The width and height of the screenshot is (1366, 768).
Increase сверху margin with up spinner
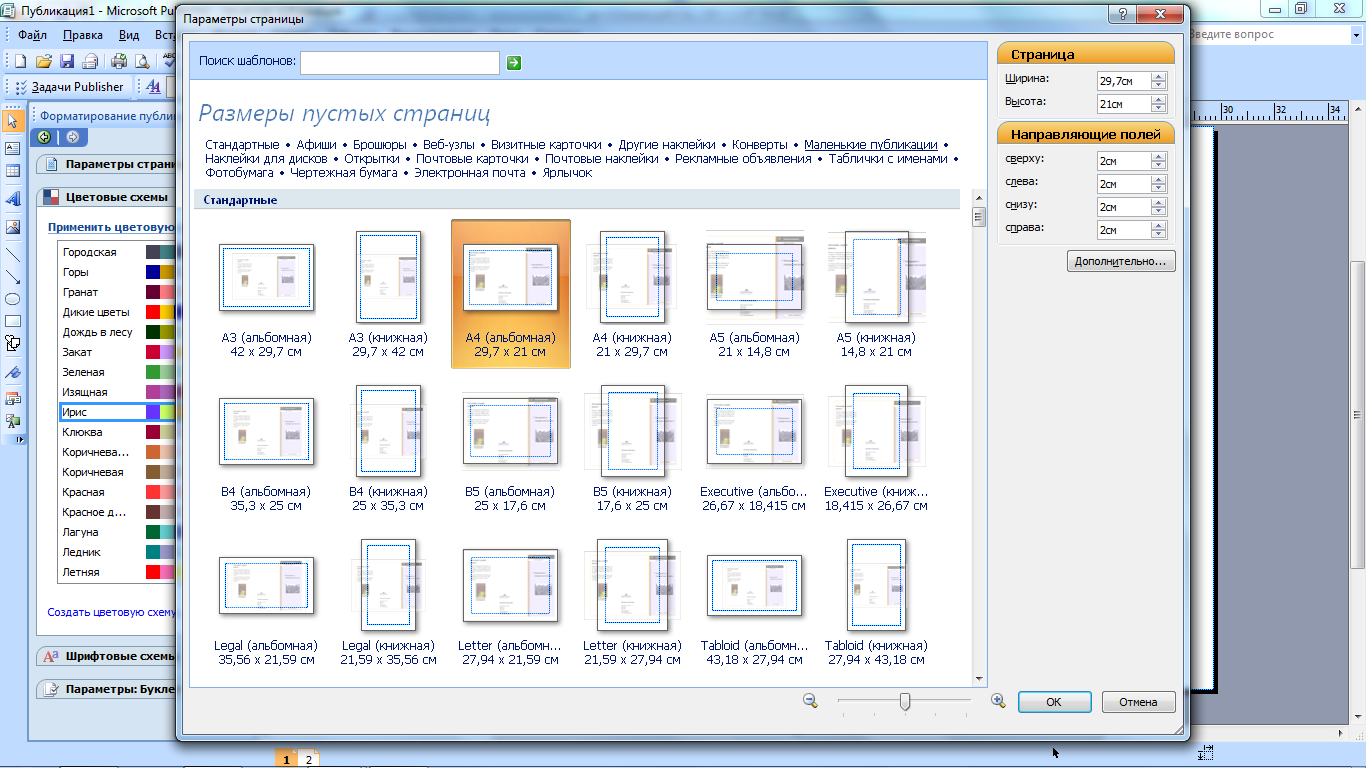pyautogui.click(x=1158, y=156)
